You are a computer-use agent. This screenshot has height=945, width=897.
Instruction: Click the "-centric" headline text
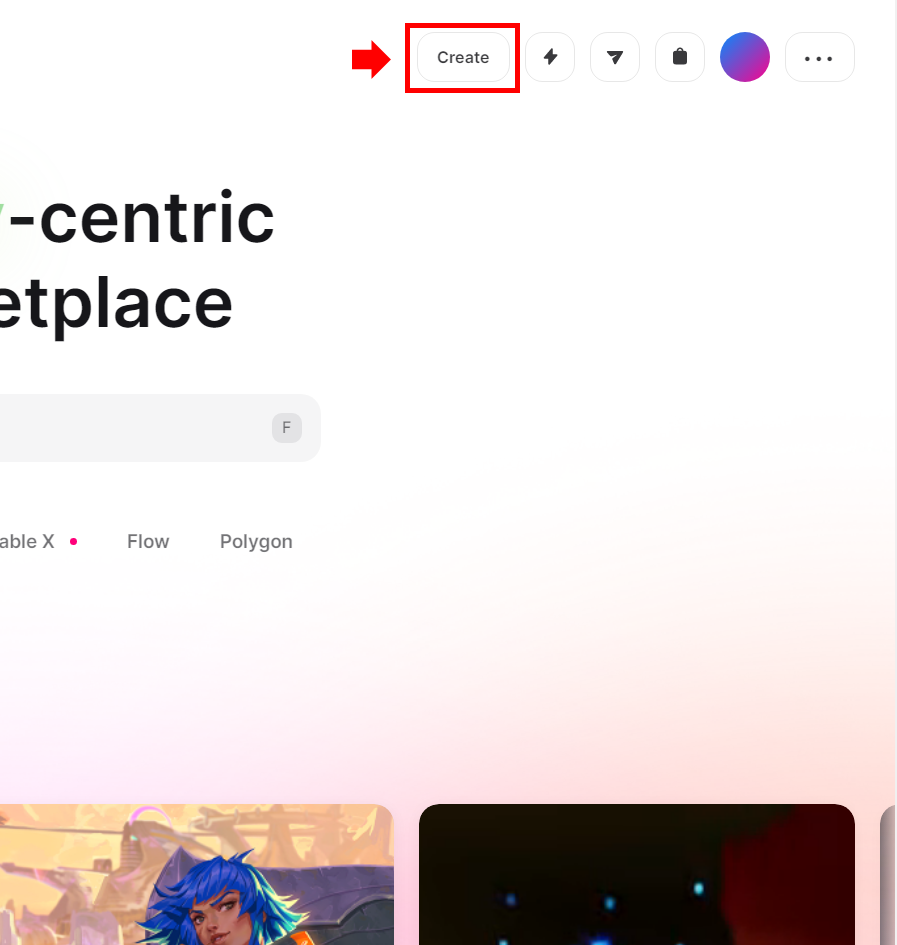coord(142,217)
